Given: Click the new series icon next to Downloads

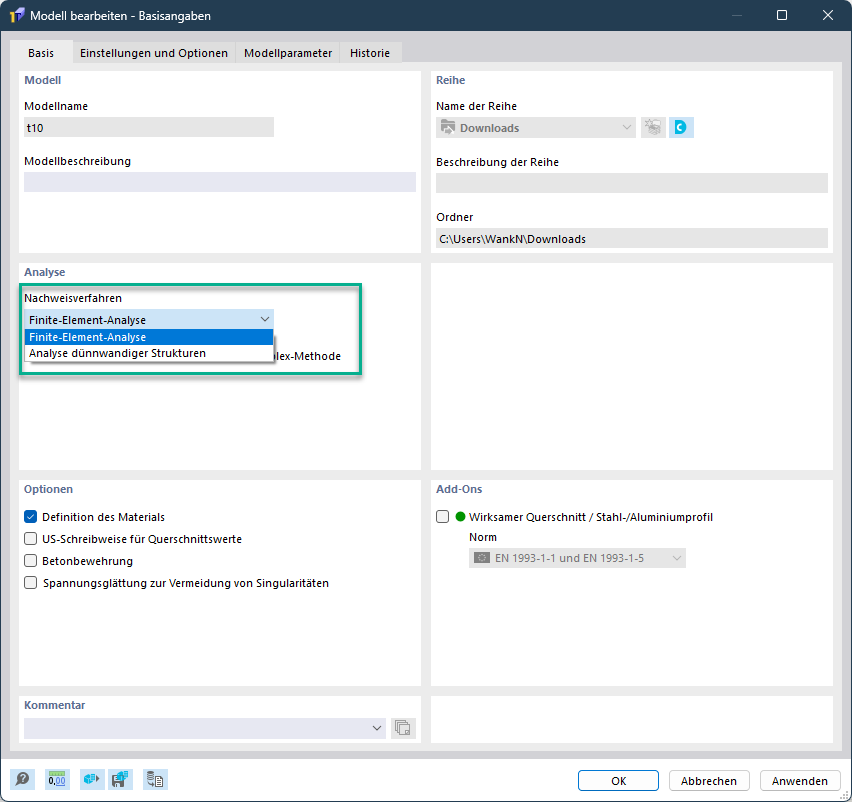Looking at the screenshot, I should [653, 128].
